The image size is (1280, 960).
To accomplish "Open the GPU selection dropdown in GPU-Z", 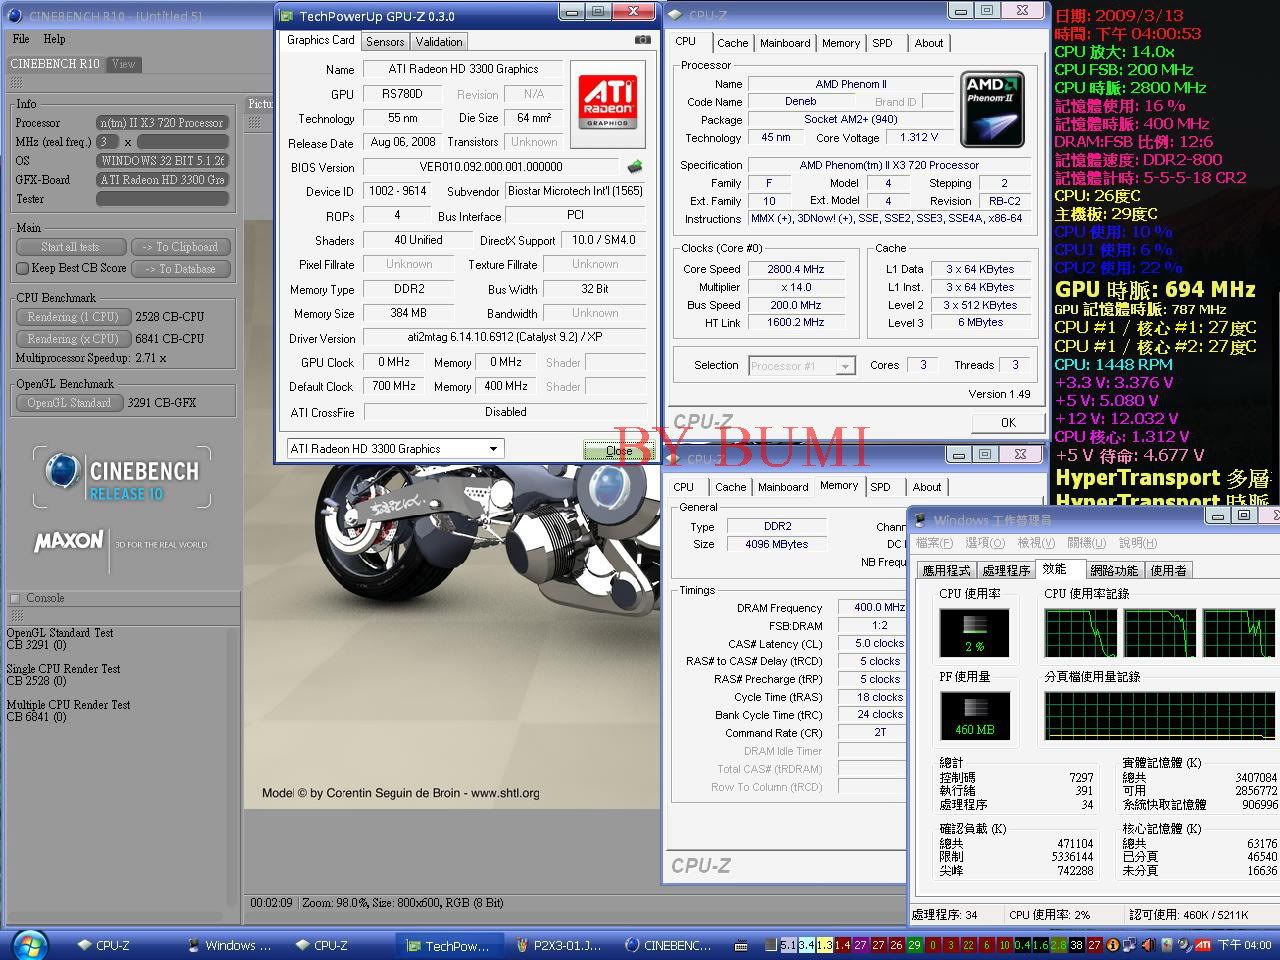I will coord(493,449).
